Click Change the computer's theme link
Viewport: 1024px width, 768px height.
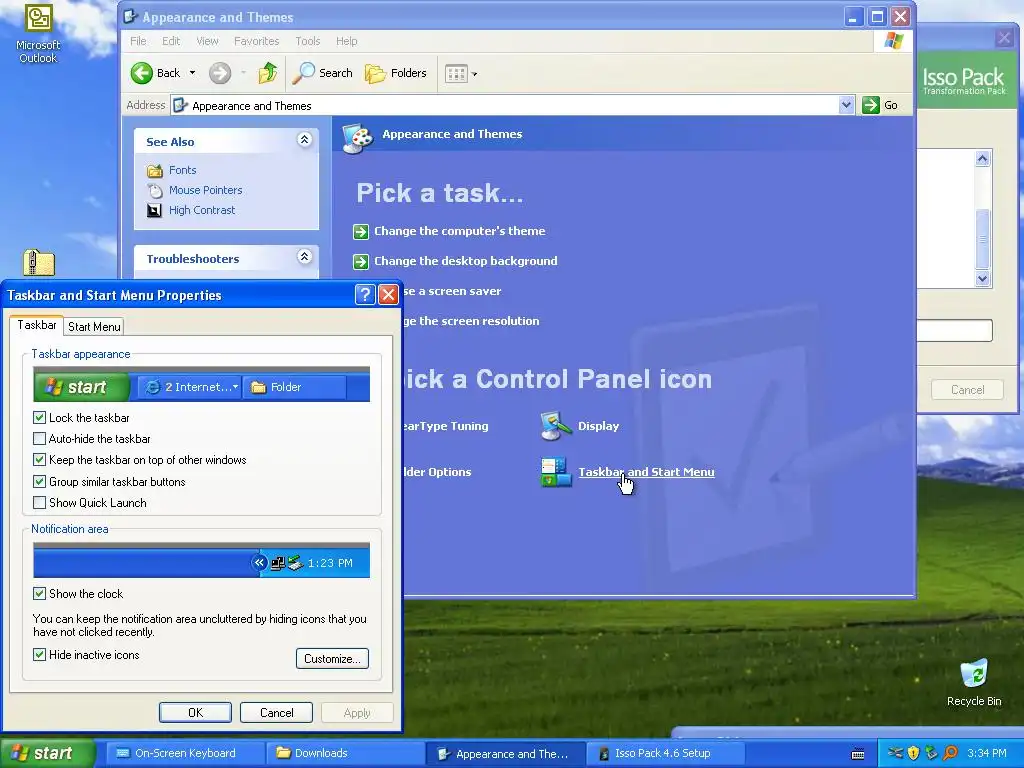pos(459,231)
